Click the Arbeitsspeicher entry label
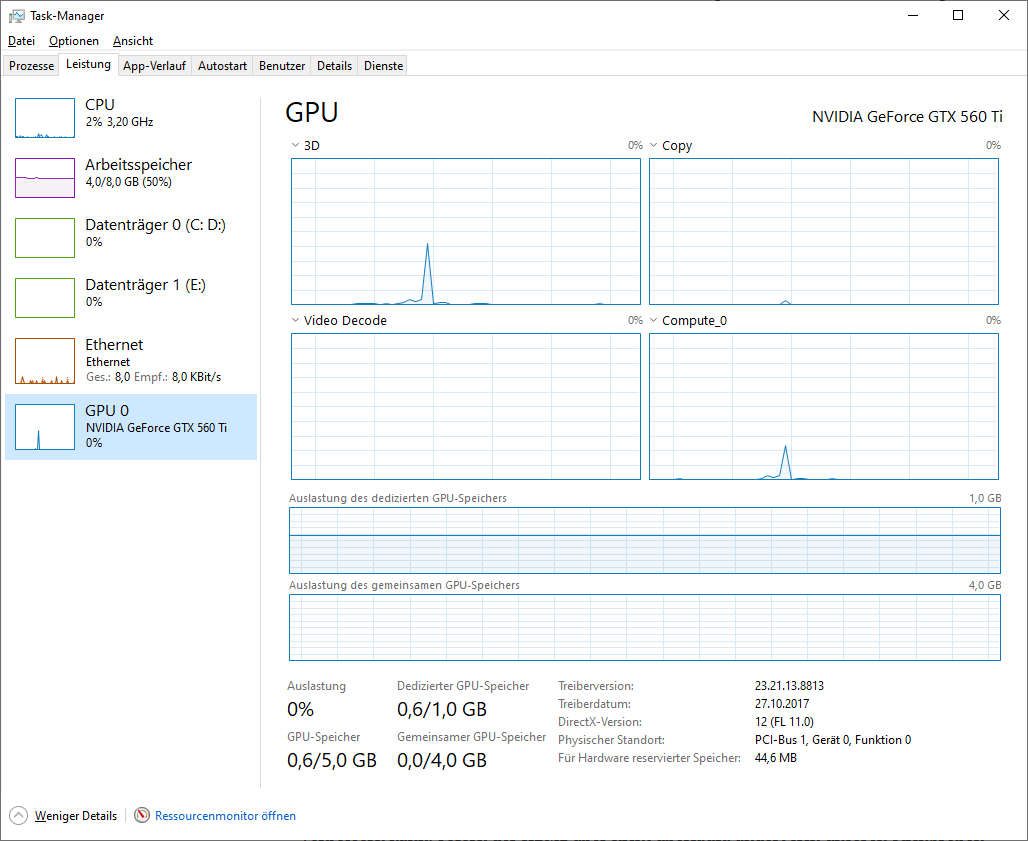 [x=138, y=165]
